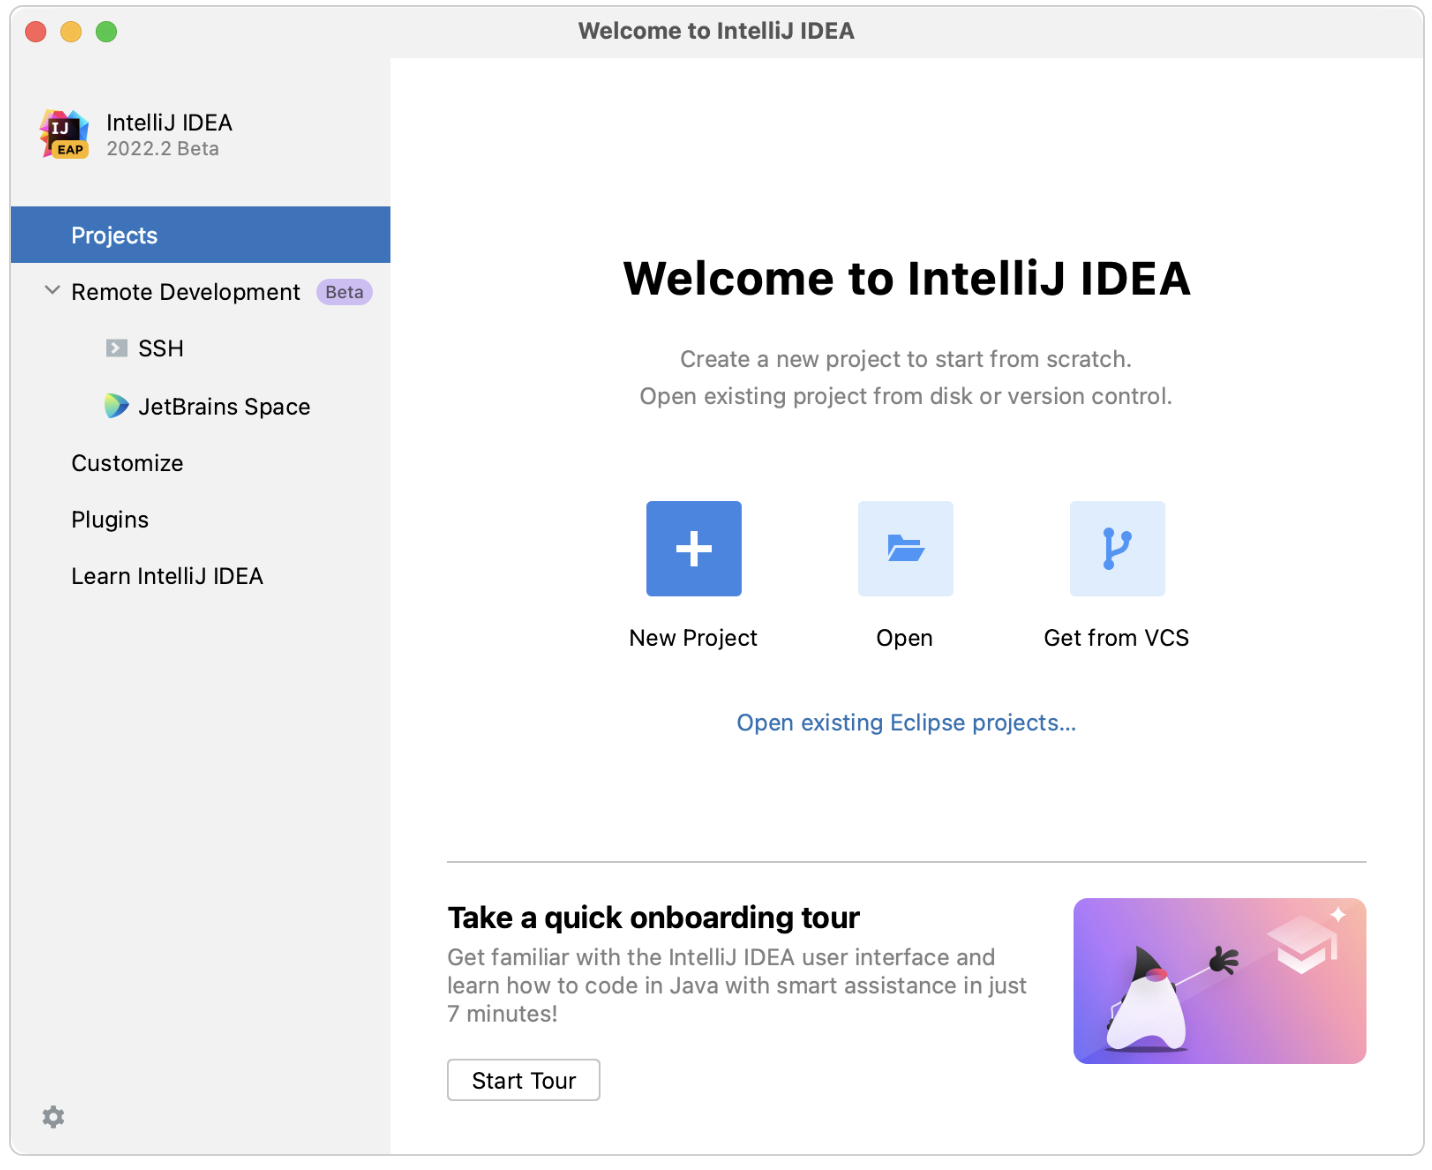Click the onboarding tour Java mascot image
This screenshot has height=1170, width=1432.
(x=1219, y=980)
